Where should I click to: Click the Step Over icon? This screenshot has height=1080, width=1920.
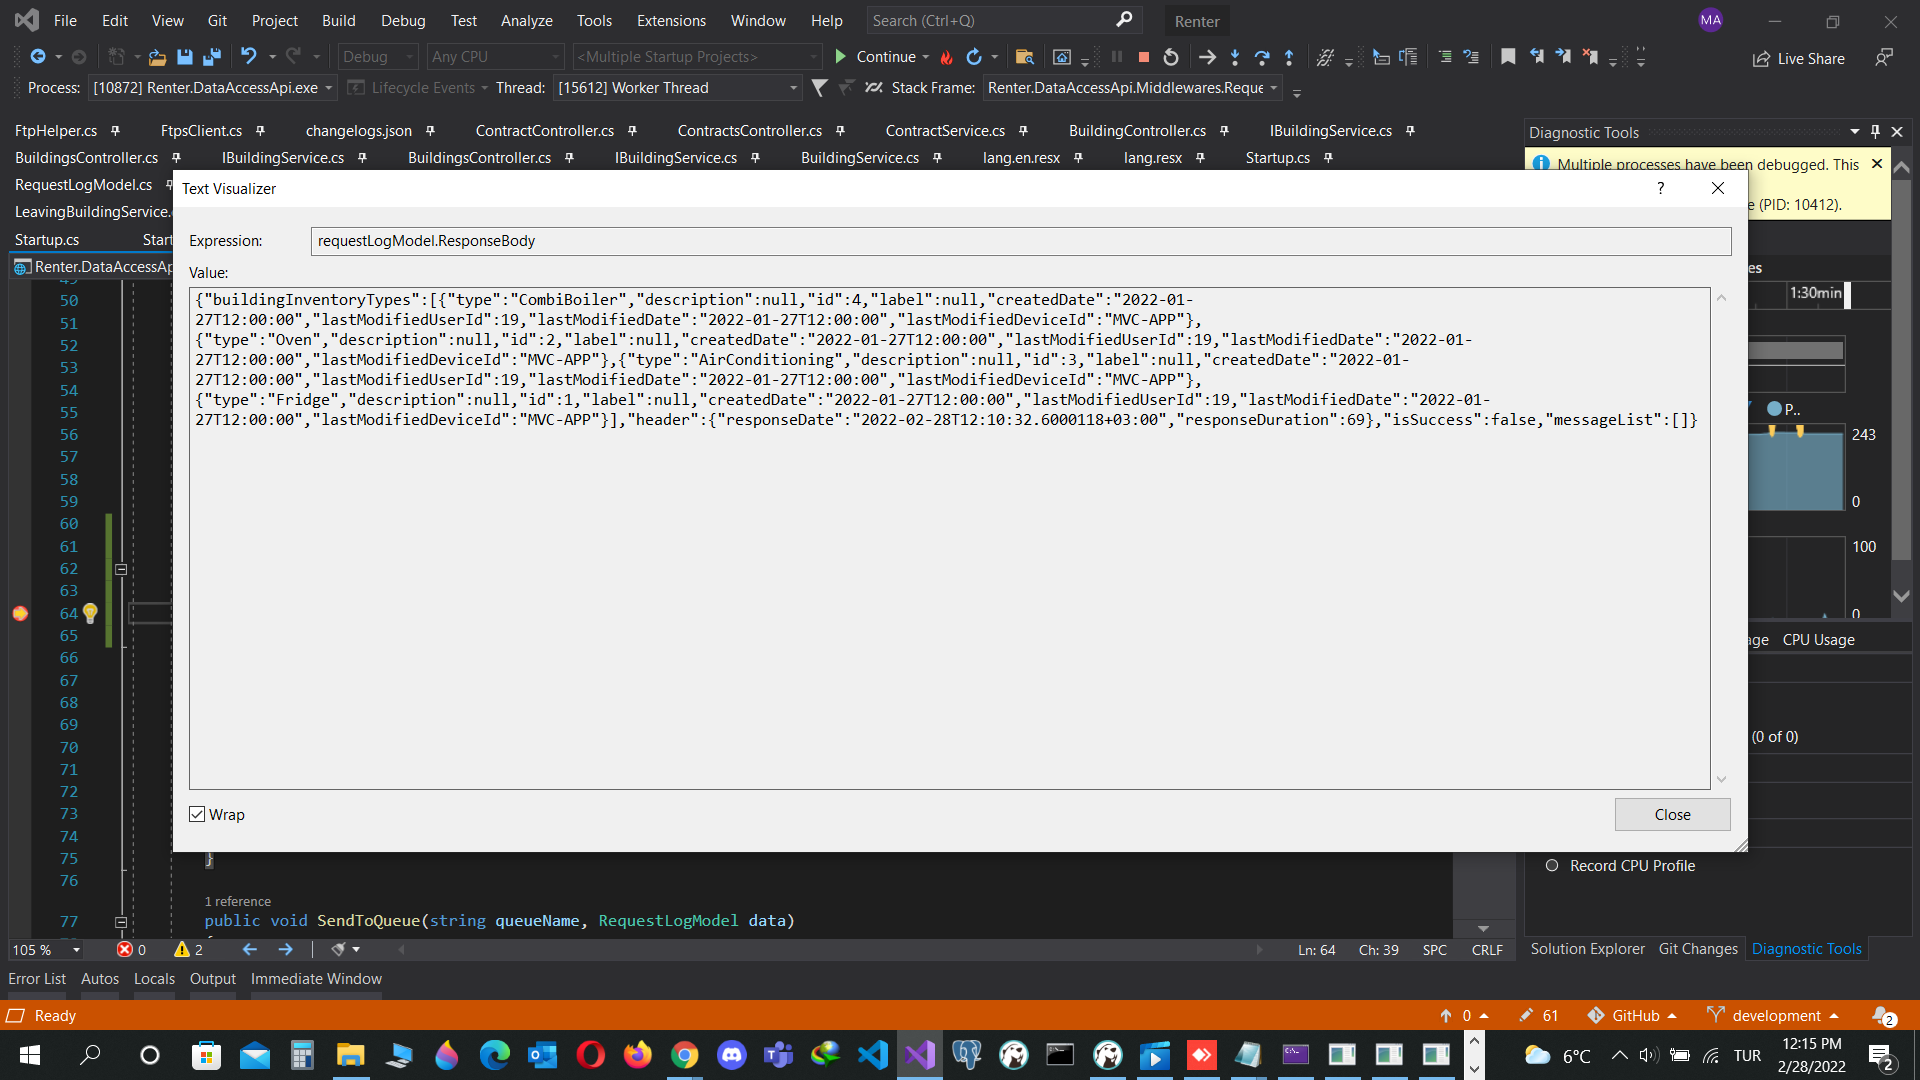coord(1262,57)
